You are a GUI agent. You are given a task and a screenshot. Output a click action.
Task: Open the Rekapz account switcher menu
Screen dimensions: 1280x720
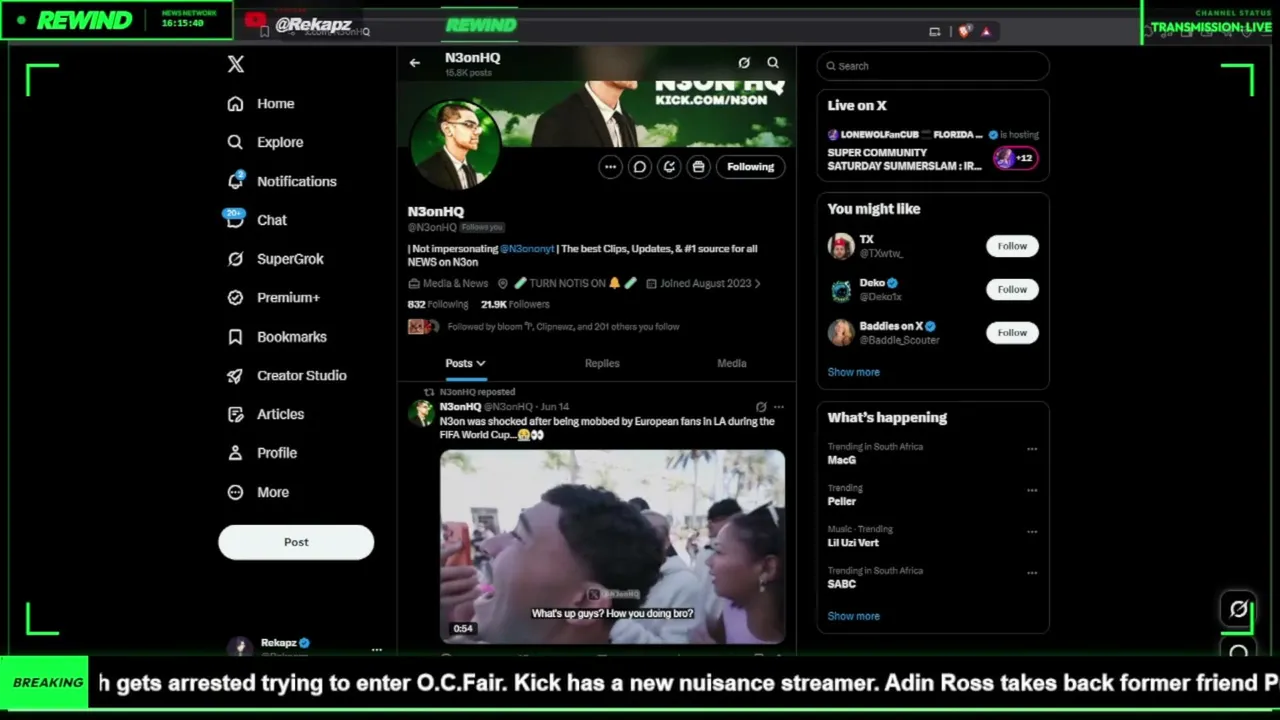tap(376, 649)
